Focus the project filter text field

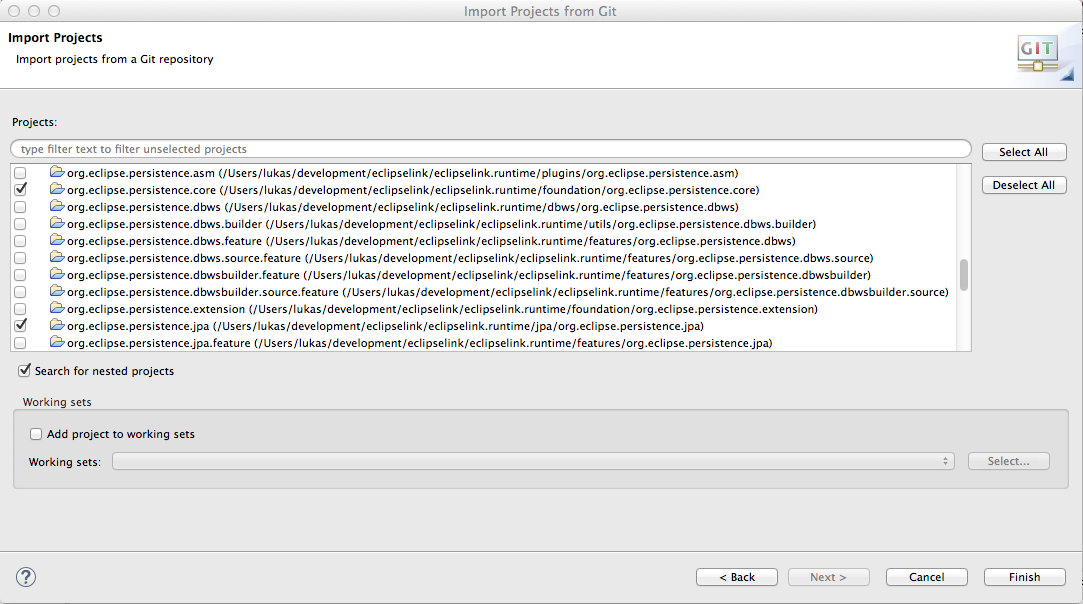click(x=491, y=149)
